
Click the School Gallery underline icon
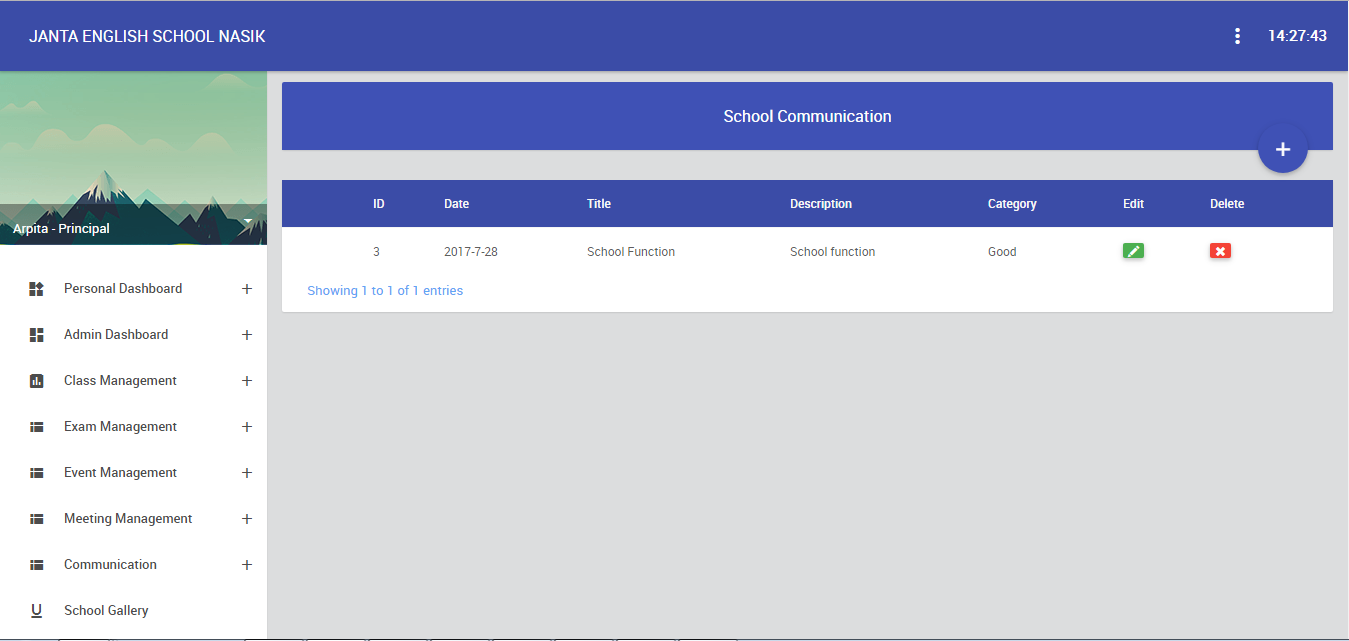click(x=37, y=611)
